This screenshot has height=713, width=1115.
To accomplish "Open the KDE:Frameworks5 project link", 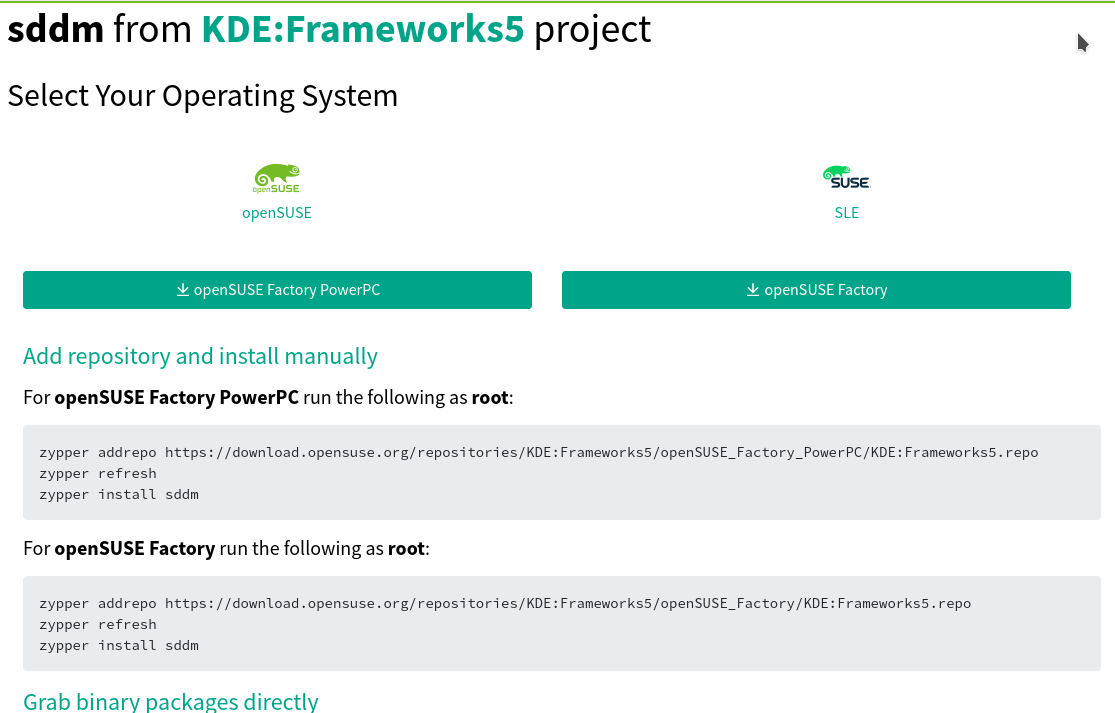I will [364, 29].
